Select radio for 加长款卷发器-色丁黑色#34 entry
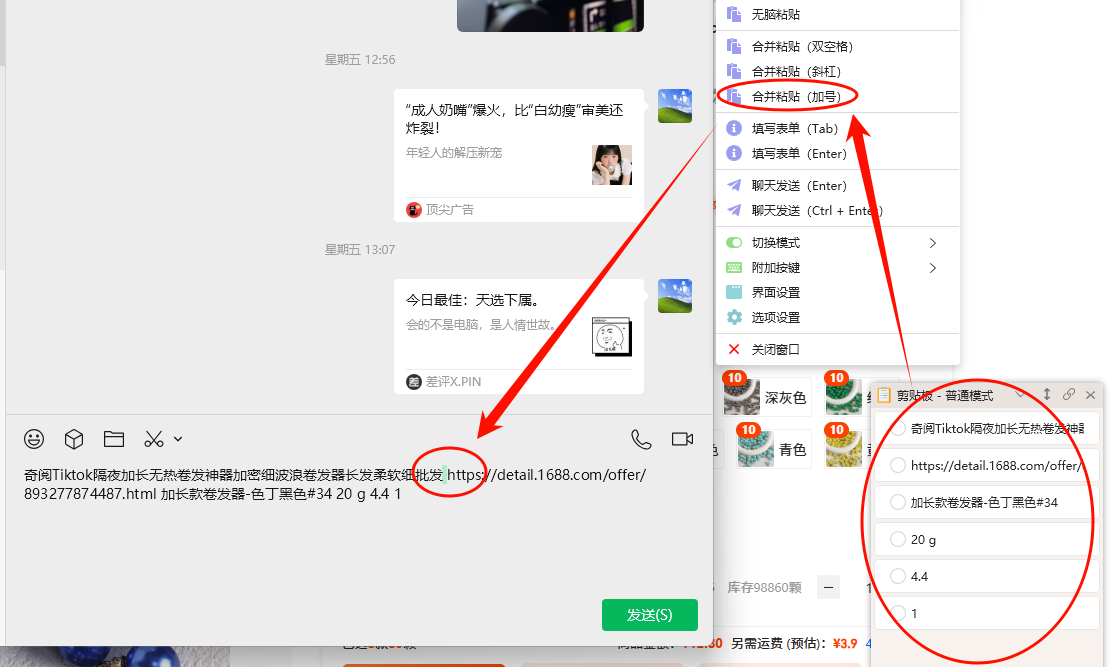 point(898,502)
